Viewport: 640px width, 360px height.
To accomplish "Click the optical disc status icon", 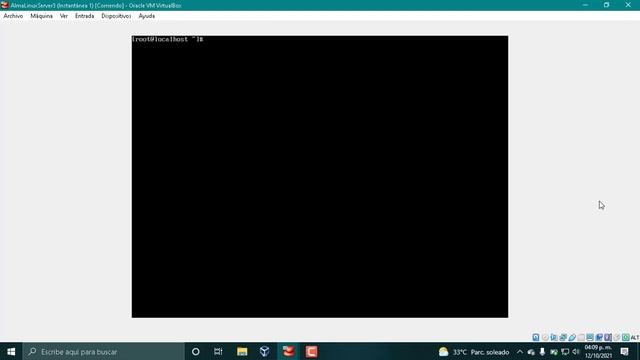I will (545, 337).
